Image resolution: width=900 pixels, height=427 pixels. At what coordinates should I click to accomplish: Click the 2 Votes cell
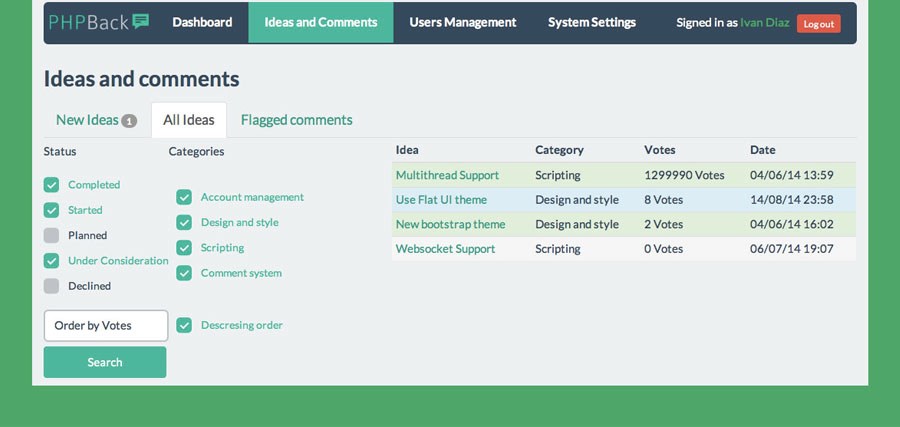[664, 224]
